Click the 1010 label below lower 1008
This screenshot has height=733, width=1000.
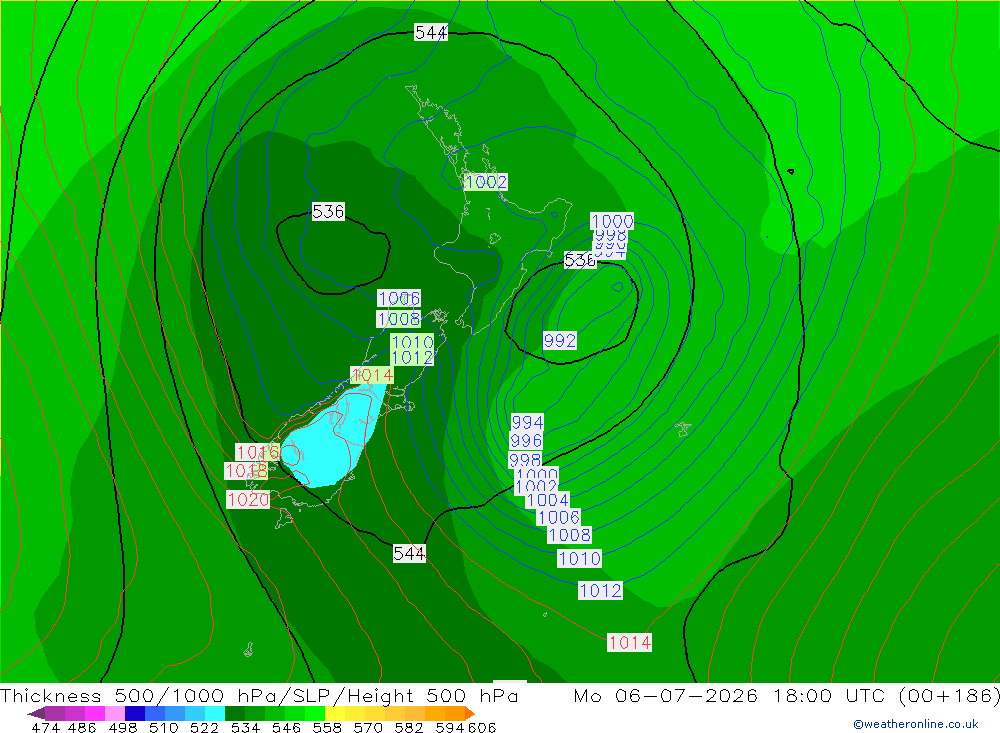click(x=579, y=559)
